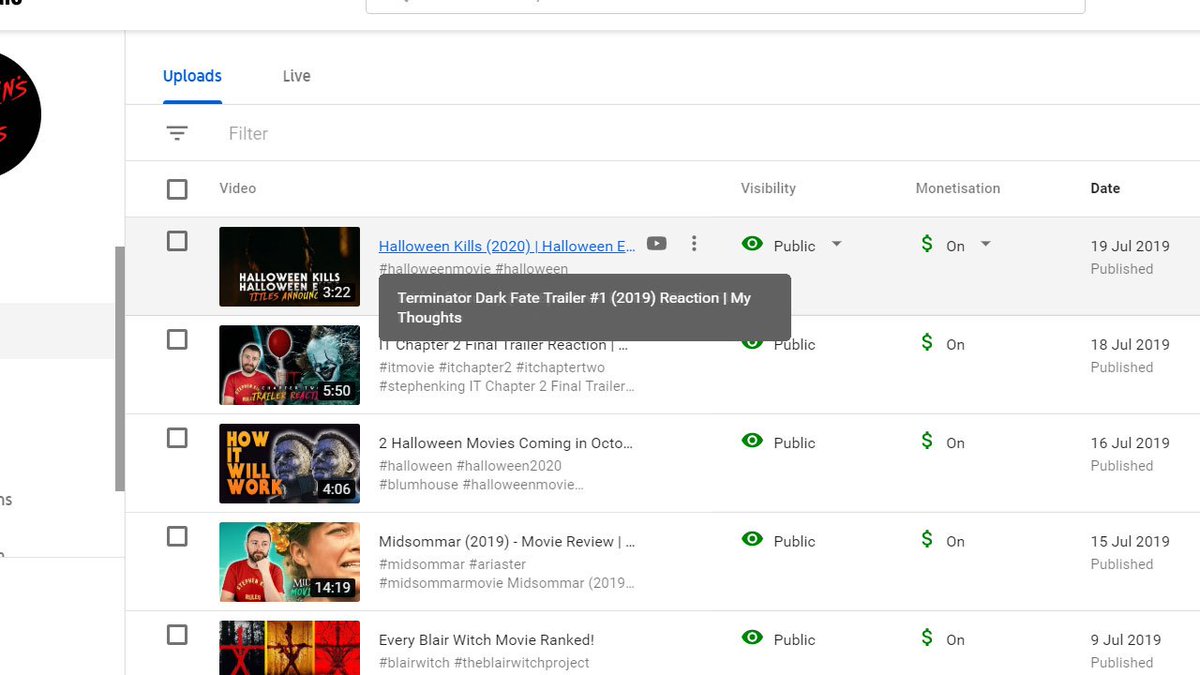Open IT Chapter 2 Final Trailer Reaction title
The height and width of the screenshot is (675, 1200).
pos(503,346)
